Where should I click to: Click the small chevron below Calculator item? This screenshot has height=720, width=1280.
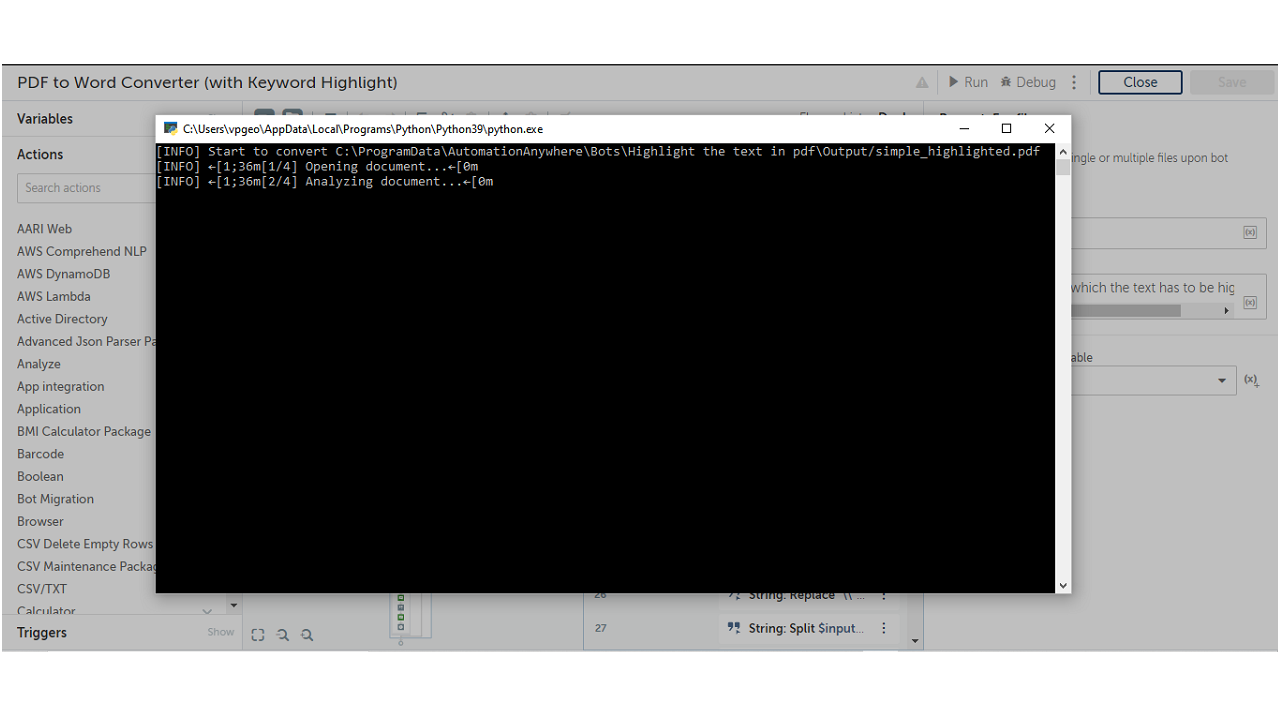point(207,611)
